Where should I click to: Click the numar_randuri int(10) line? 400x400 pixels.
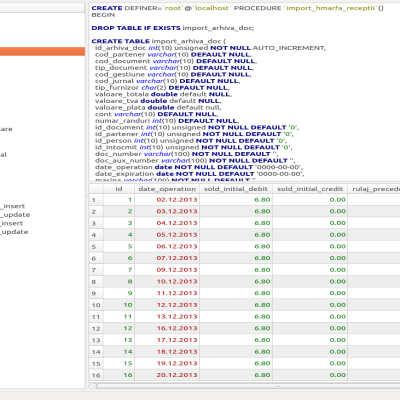click(x=167, y=121)
